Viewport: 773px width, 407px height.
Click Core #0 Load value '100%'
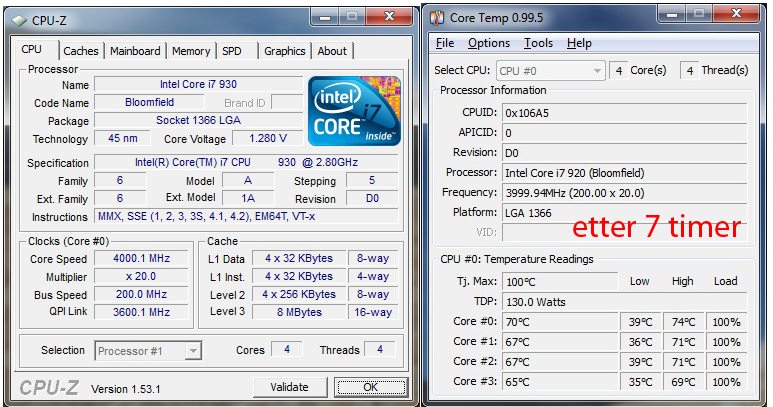[x=727, y=322]
